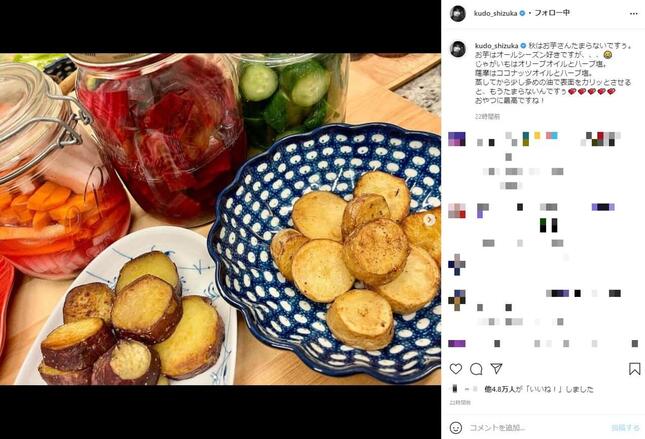Open the emoji picker smiley icon
This screenshot has width=645, height=439.
456,428
